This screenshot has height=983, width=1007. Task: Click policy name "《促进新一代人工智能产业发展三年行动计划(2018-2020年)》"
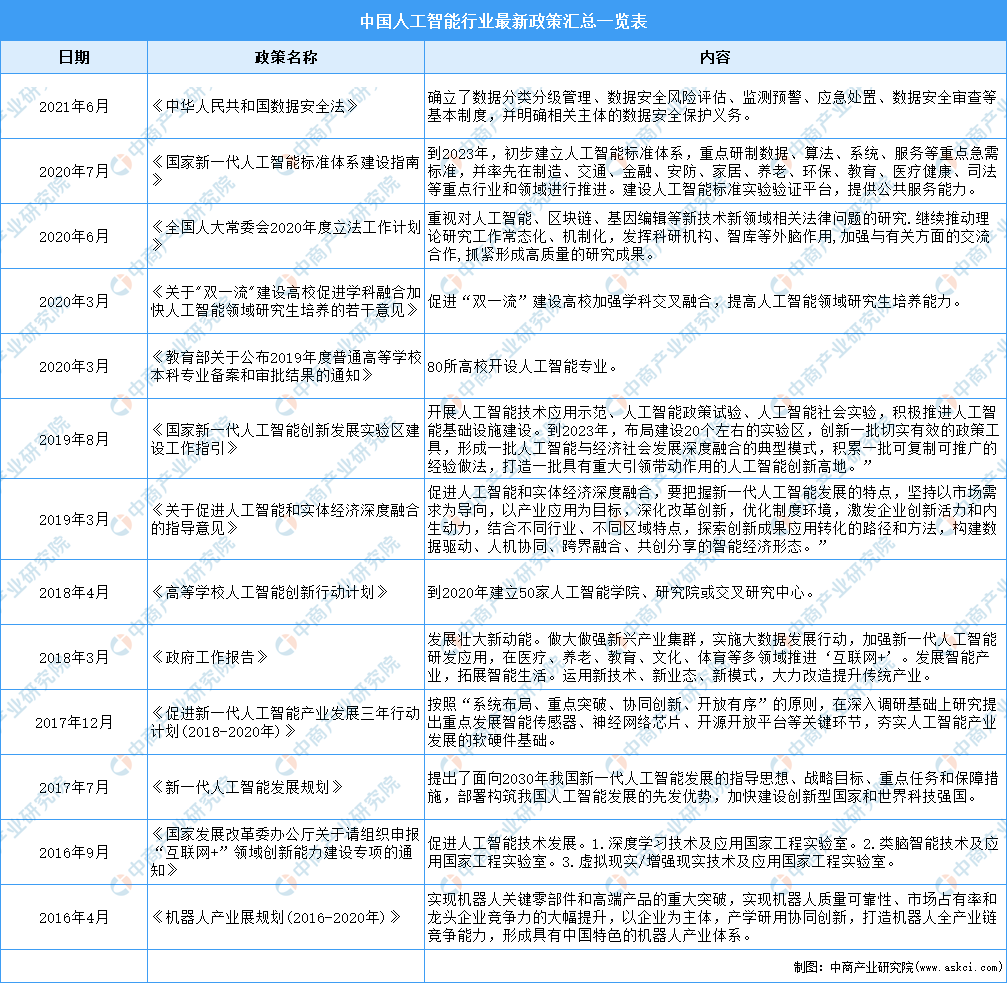coord(286,722)
